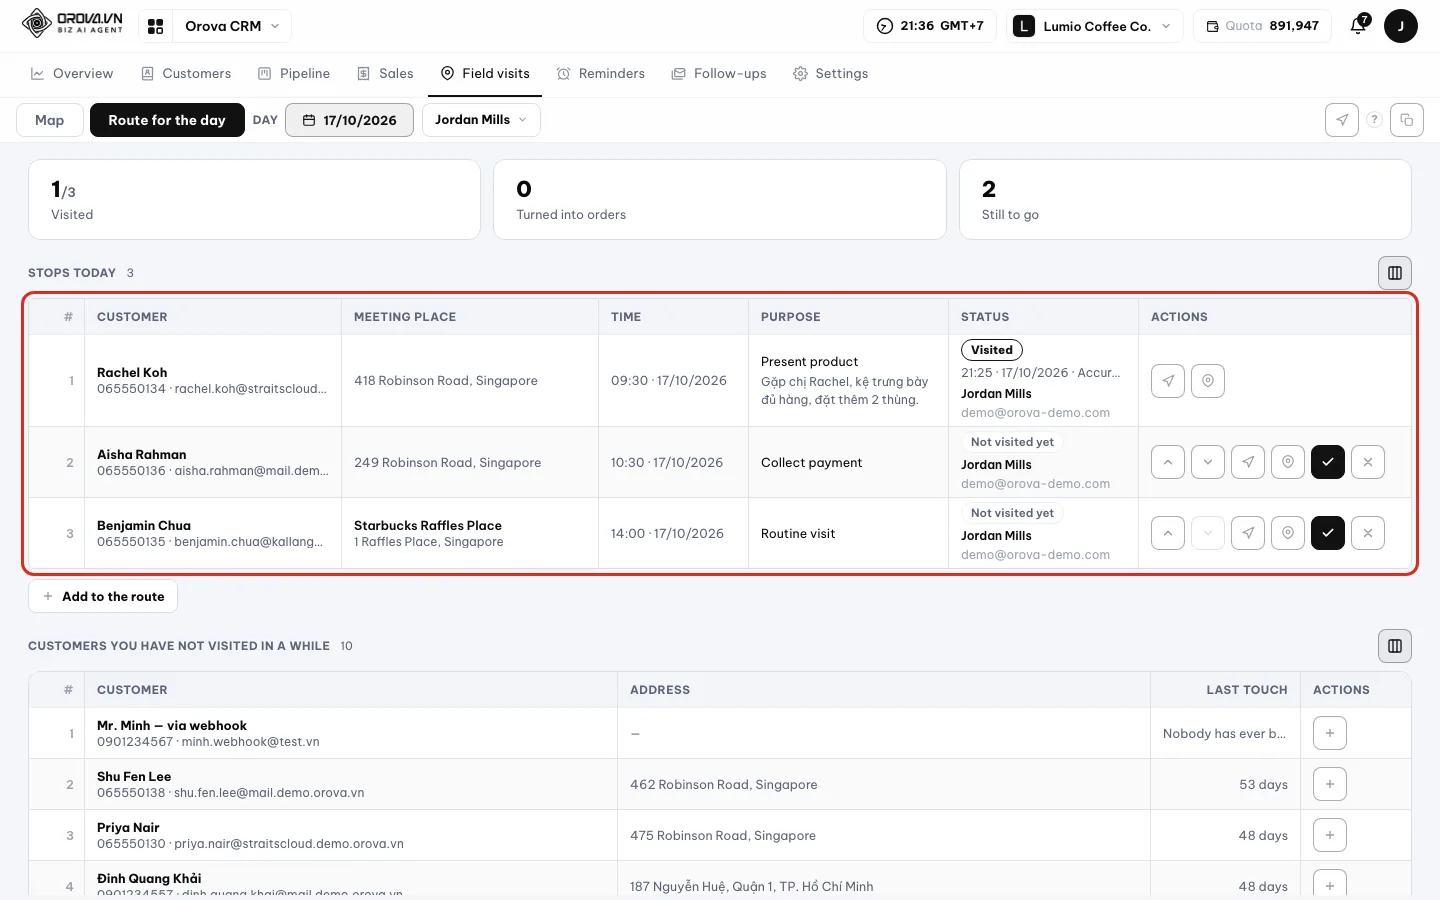Open column settings for not-visited customers table
The image size is (1440, 900).
point(1395,646)
